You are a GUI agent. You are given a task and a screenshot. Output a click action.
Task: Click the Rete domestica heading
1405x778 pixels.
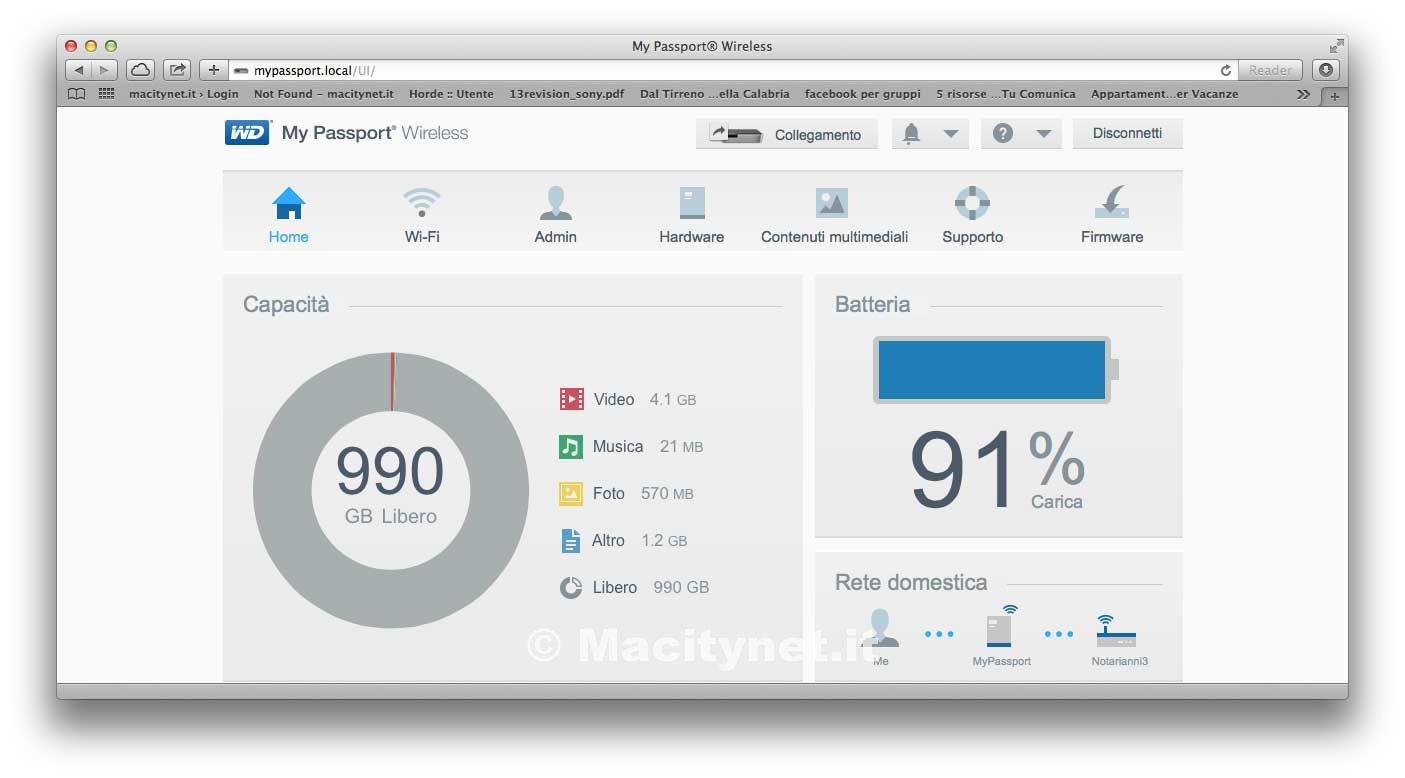(x=911, y=582)
